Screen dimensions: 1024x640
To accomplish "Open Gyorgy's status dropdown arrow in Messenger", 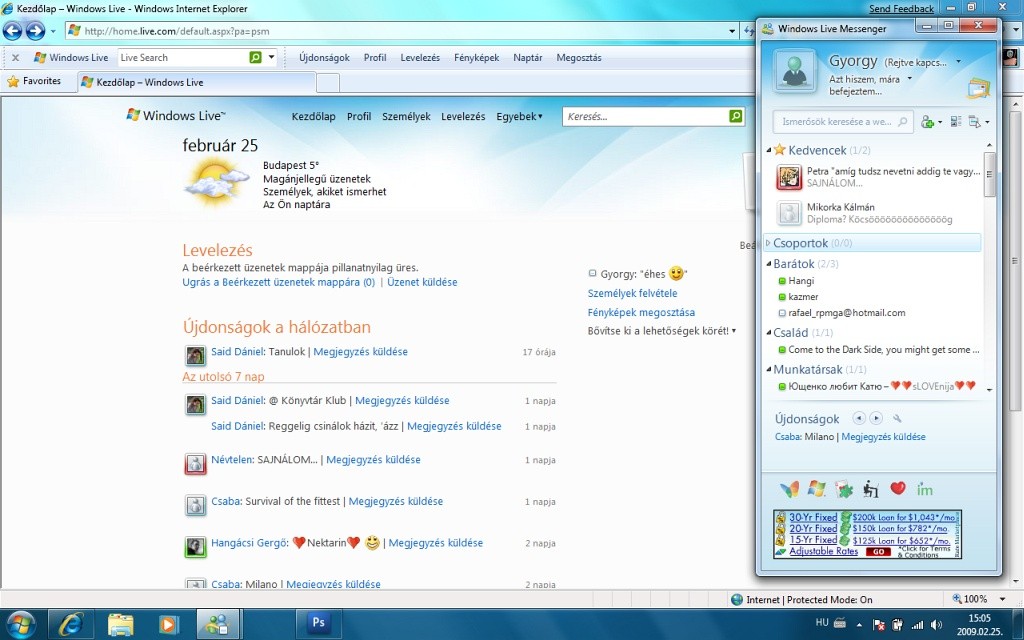I will (x=958, y=62).
